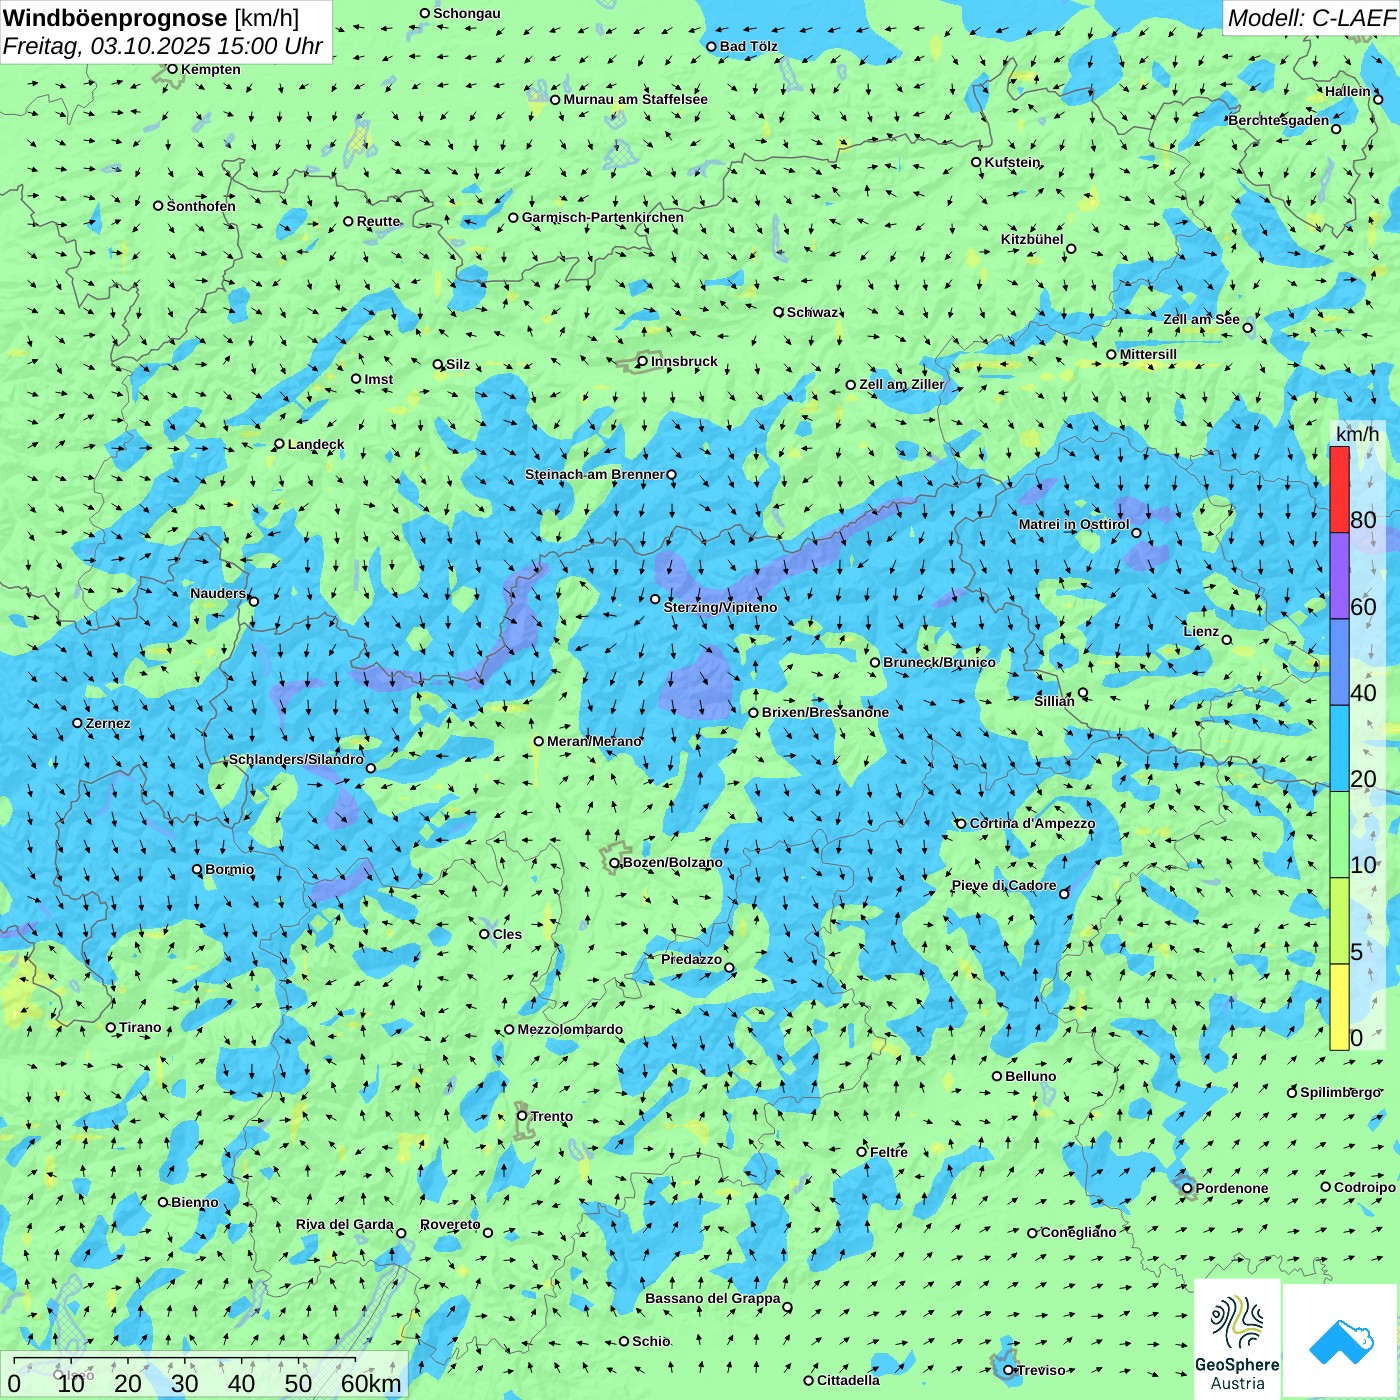Click the Zernez location dot
Image resolution: width=1400 pixels, height=1400 pixels.
[x=77, y=723]
